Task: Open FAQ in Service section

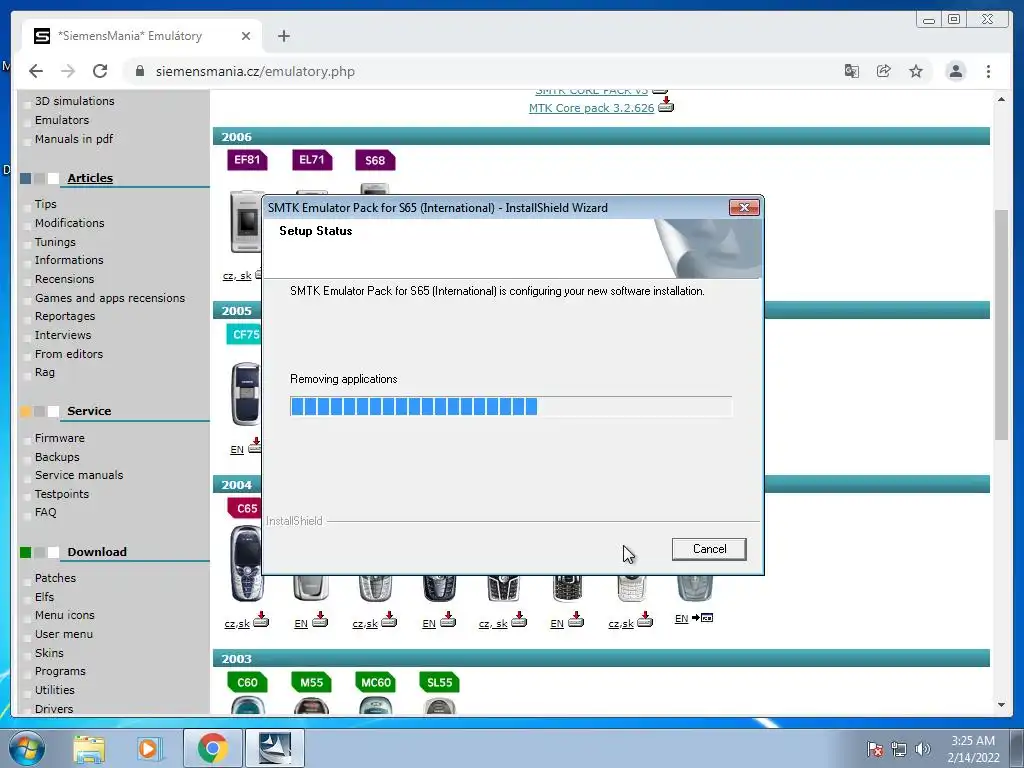Action: 45,512
